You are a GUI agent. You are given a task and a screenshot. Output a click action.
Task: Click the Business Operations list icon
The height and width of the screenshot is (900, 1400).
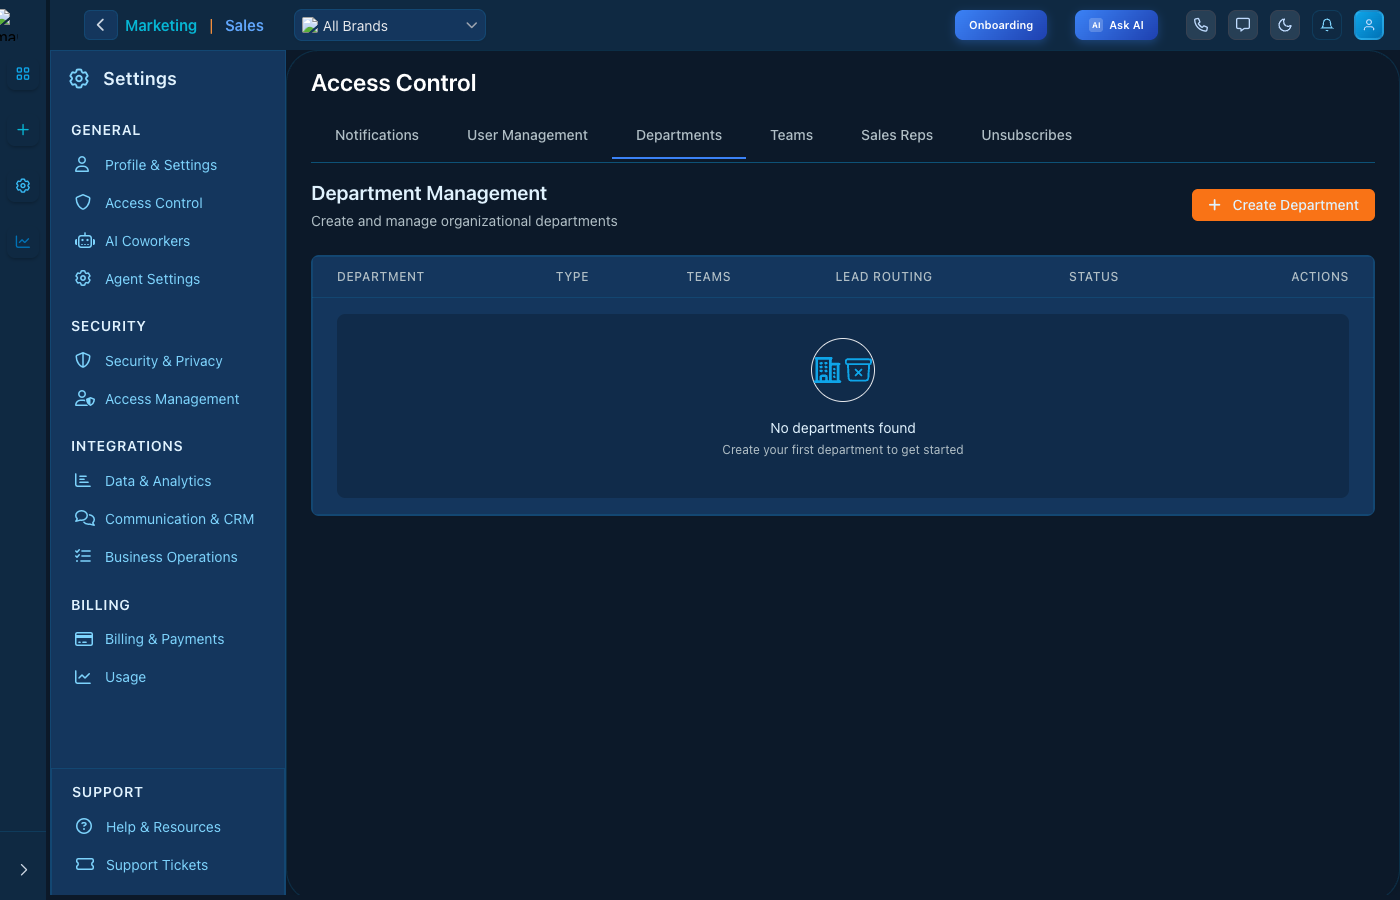[83, 556]
